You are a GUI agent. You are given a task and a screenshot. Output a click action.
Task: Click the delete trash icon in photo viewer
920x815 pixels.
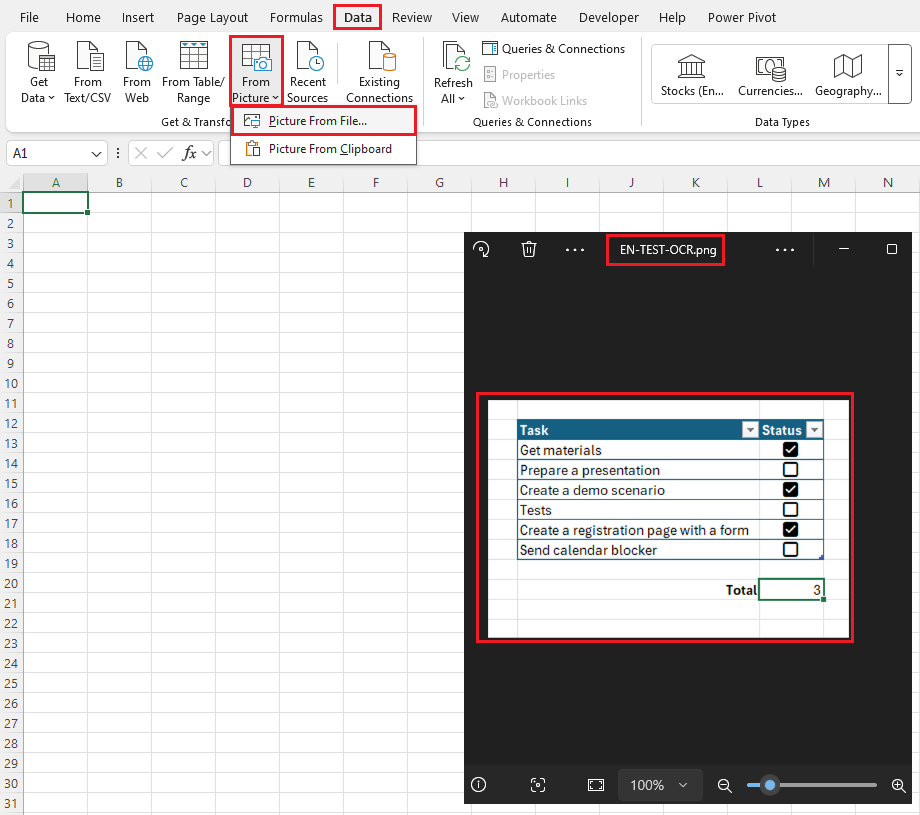[529, 250]
